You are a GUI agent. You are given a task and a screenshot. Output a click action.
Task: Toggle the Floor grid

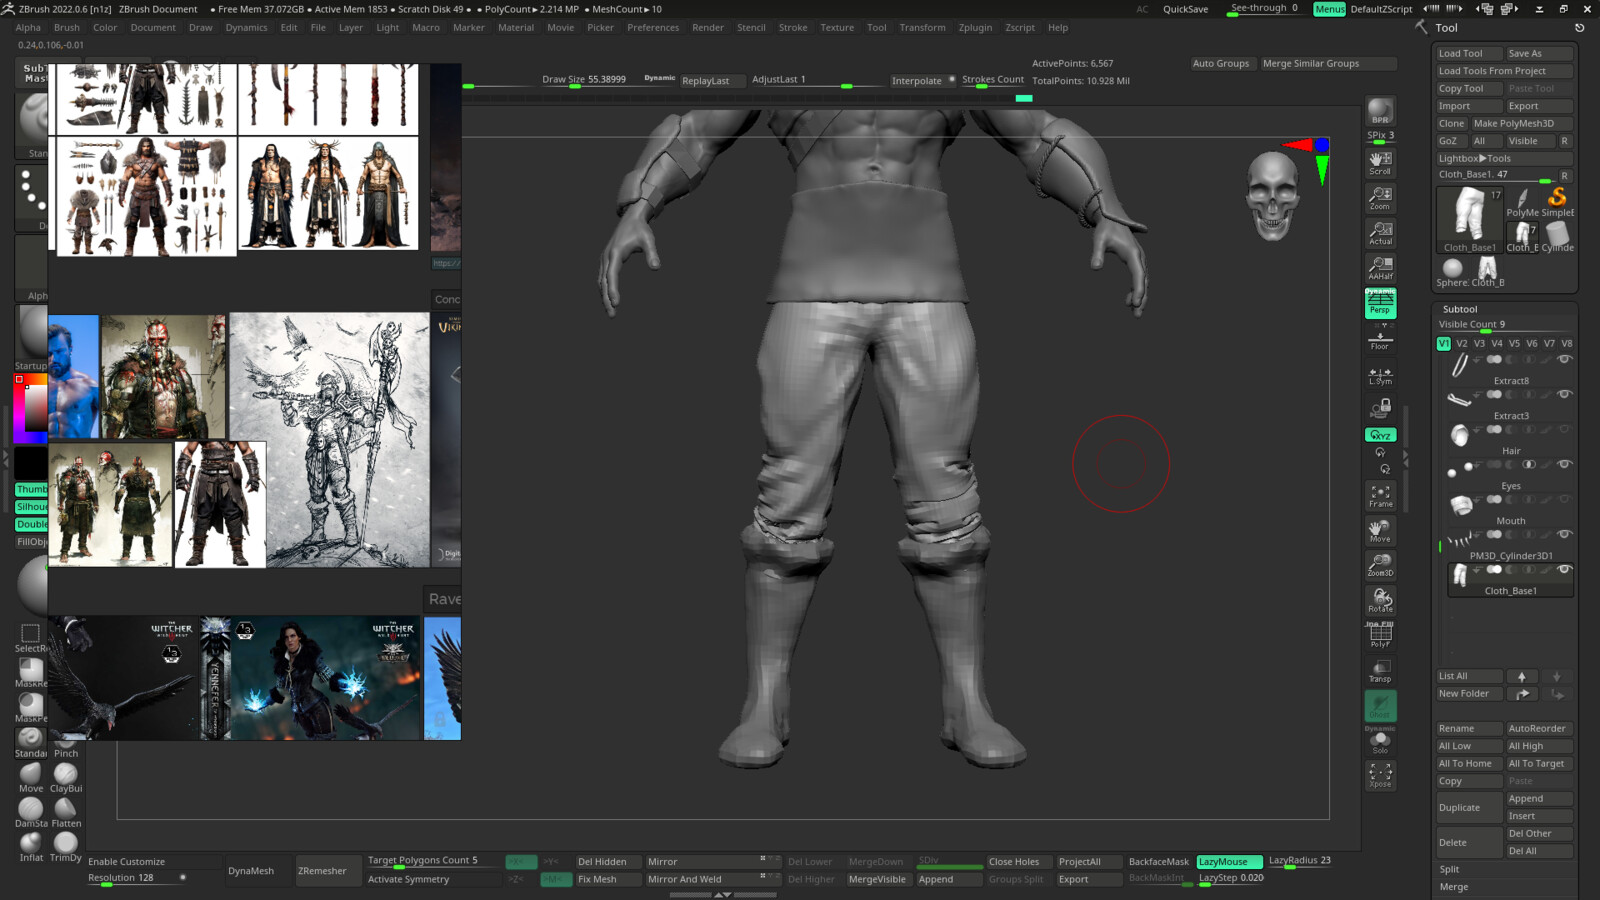pyautogui.click(x=1380, y=339)
